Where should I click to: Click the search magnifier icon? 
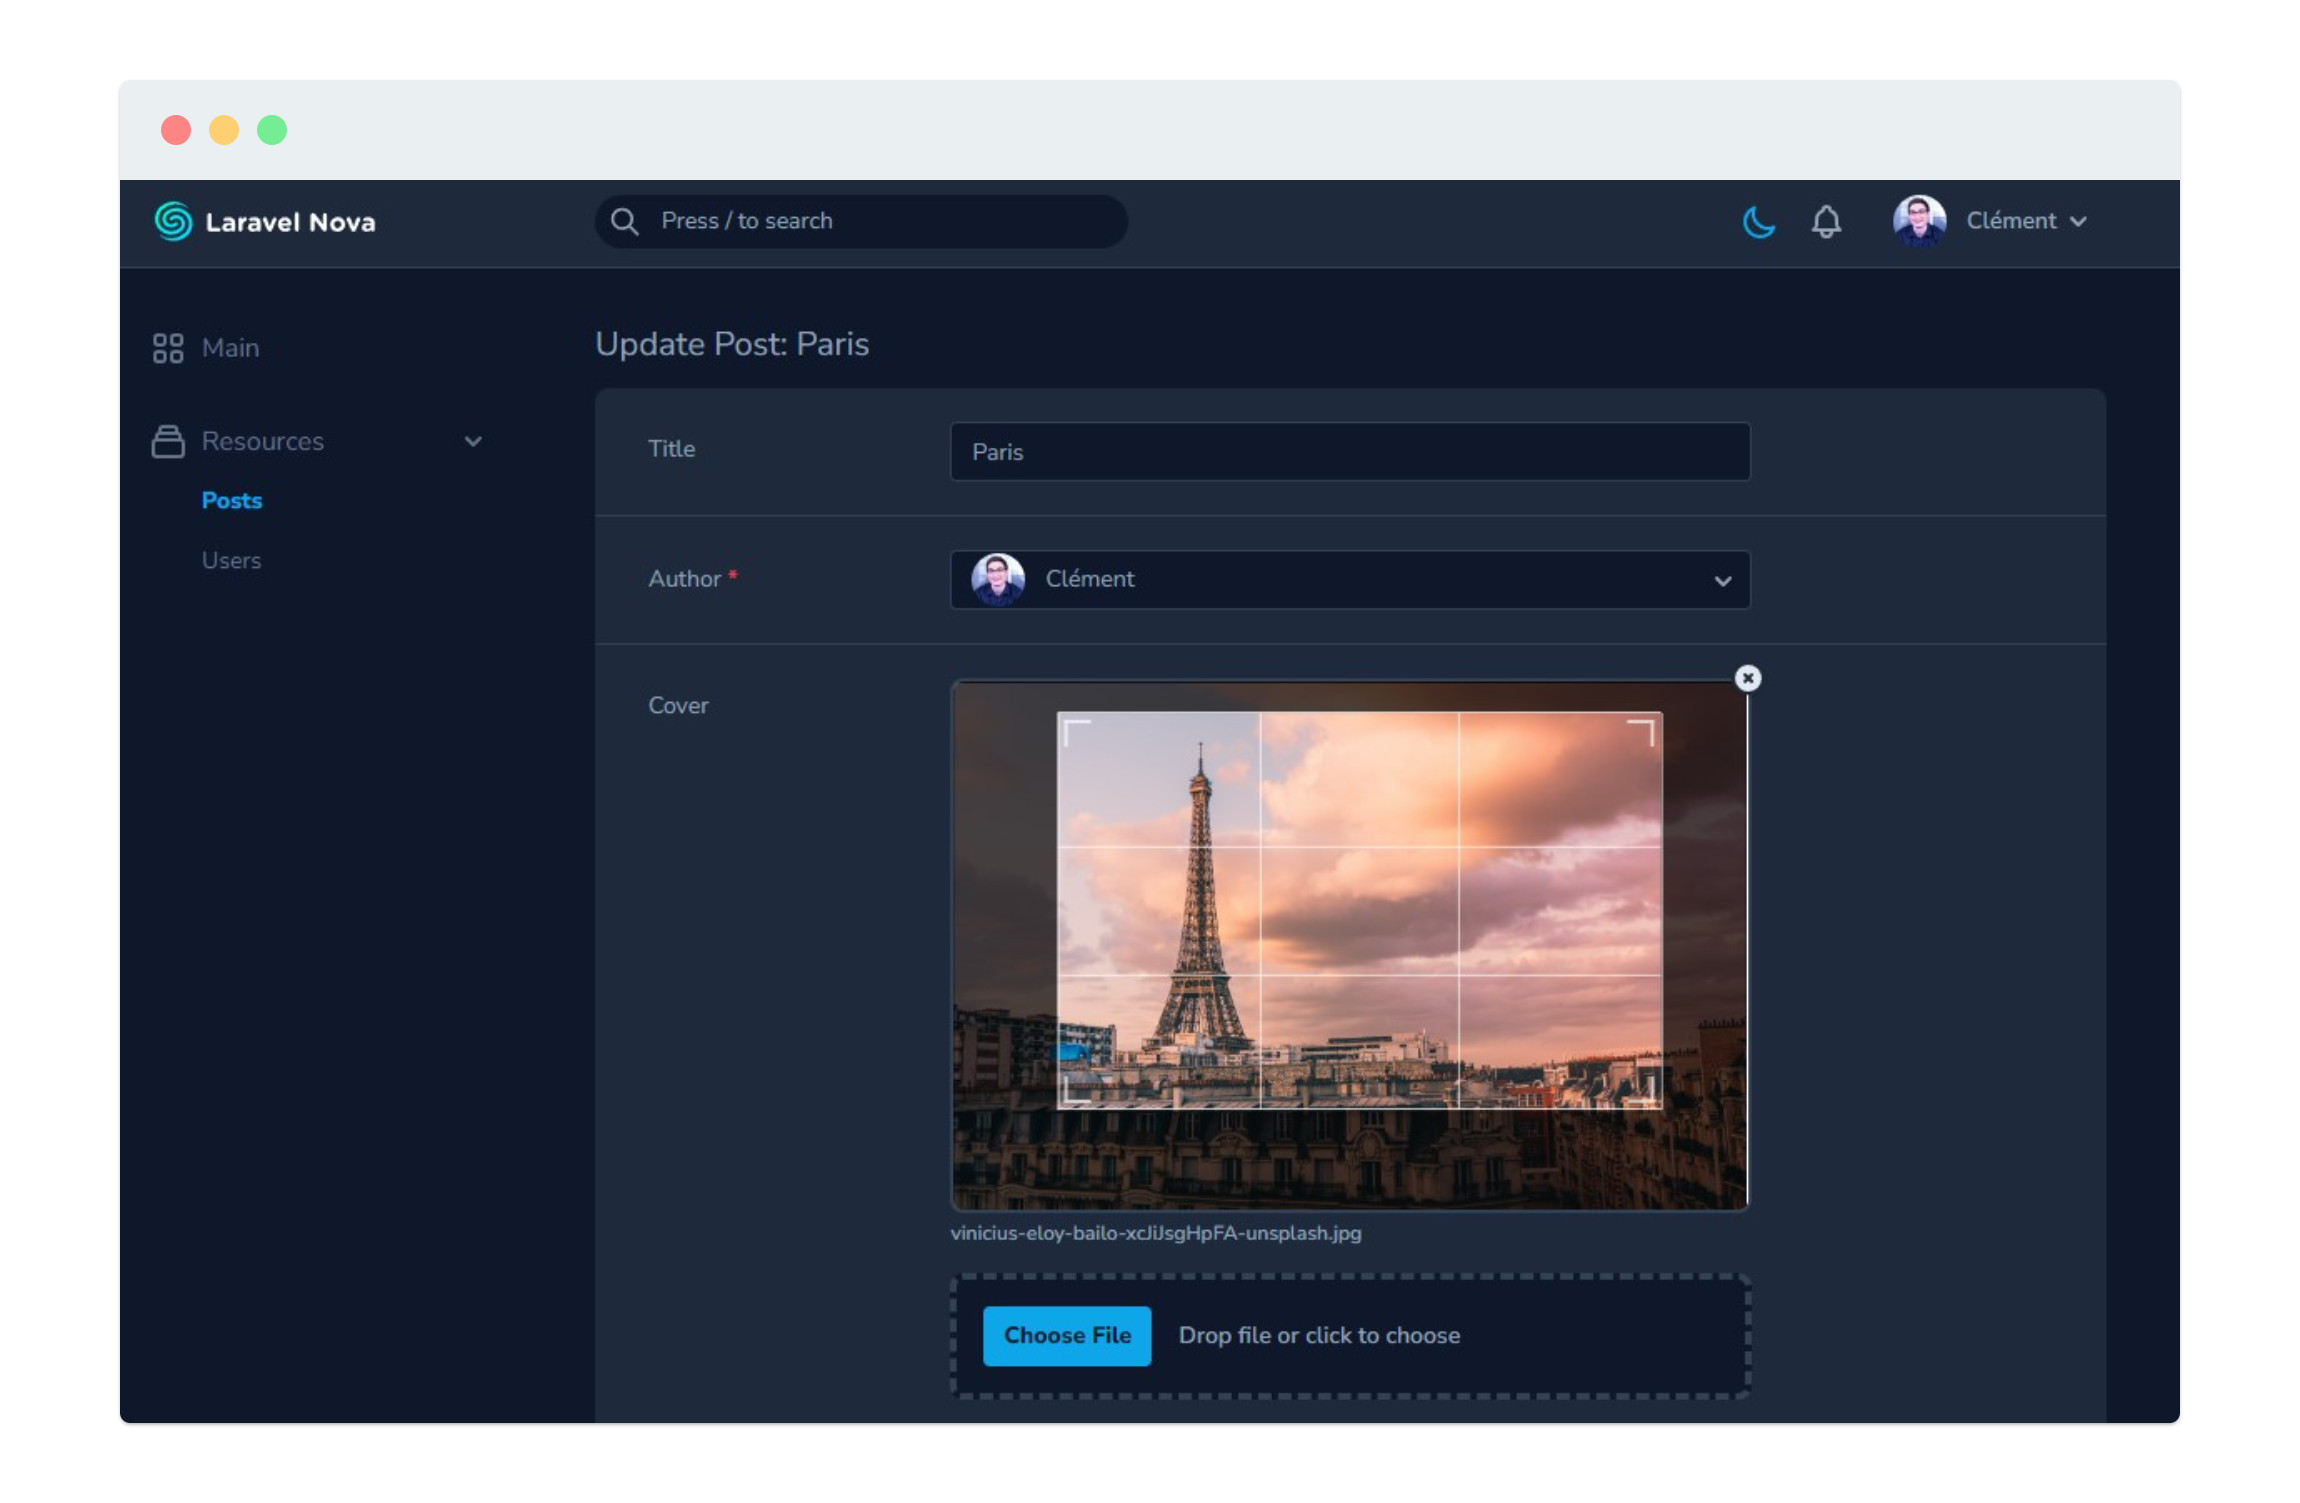coord(625,222)
